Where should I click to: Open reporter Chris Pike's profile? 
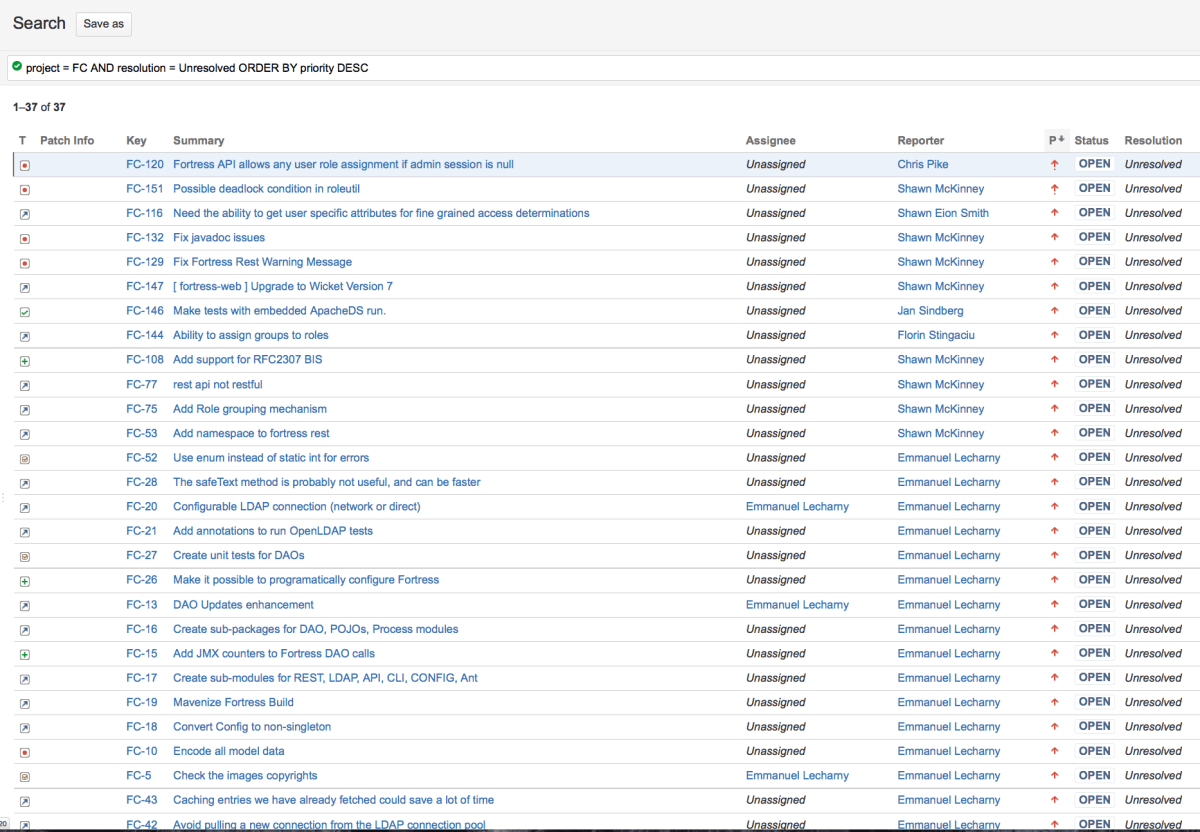click(x=922, y=164)
